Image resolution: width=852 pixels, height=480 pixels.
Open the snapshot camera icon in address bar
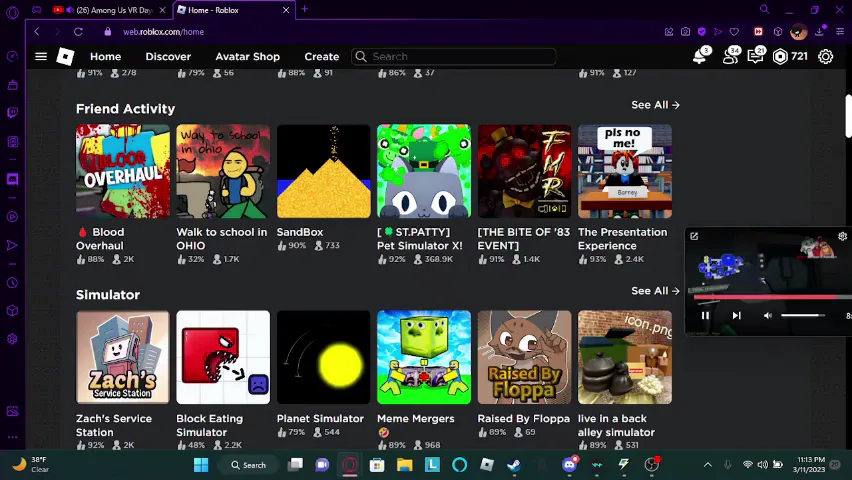click(685, 32)
